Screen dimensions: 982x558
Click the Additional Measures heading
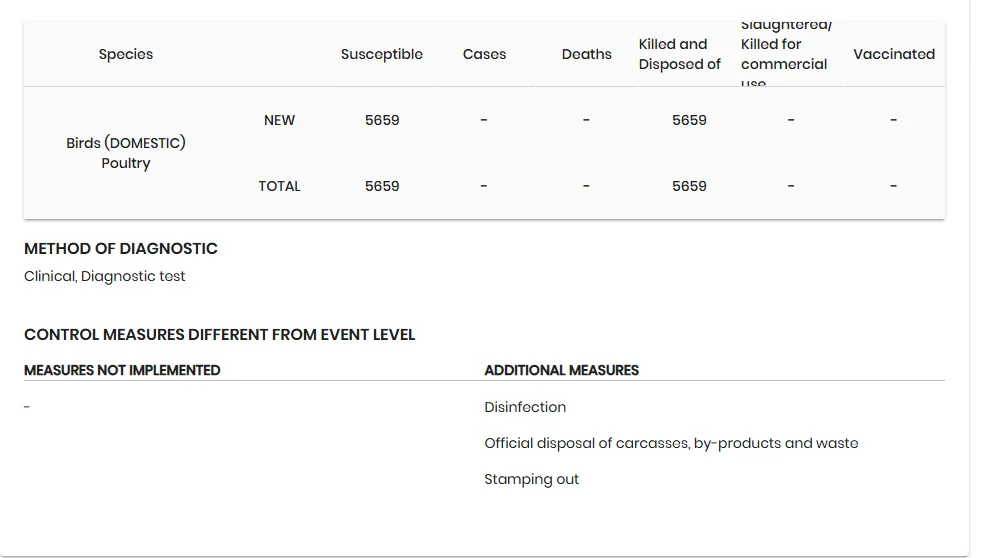tap(561, 370)
